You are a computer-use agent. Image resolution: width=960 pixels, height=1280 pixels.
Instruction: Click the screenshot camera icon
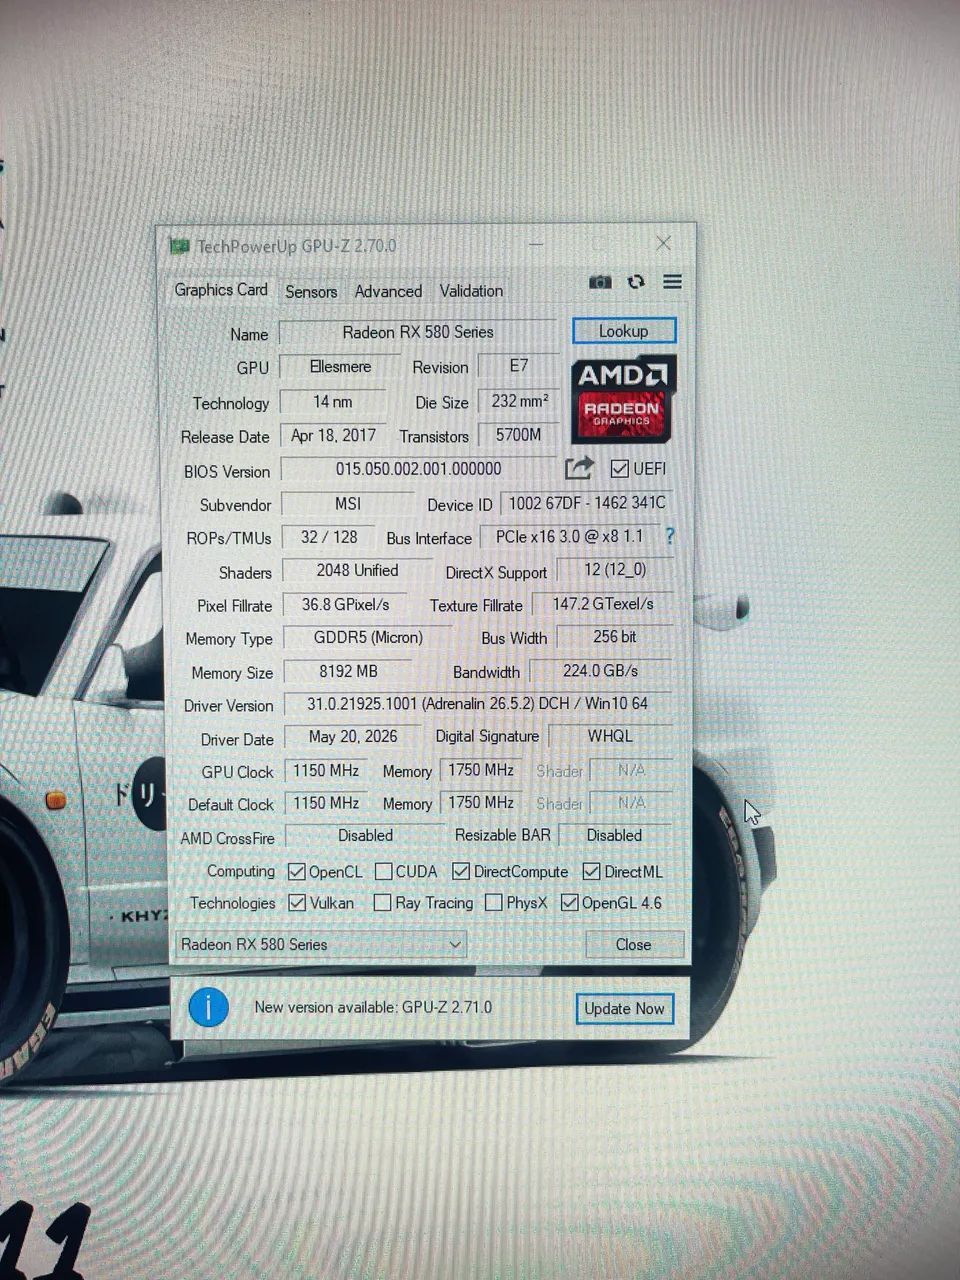pos(600,282)
